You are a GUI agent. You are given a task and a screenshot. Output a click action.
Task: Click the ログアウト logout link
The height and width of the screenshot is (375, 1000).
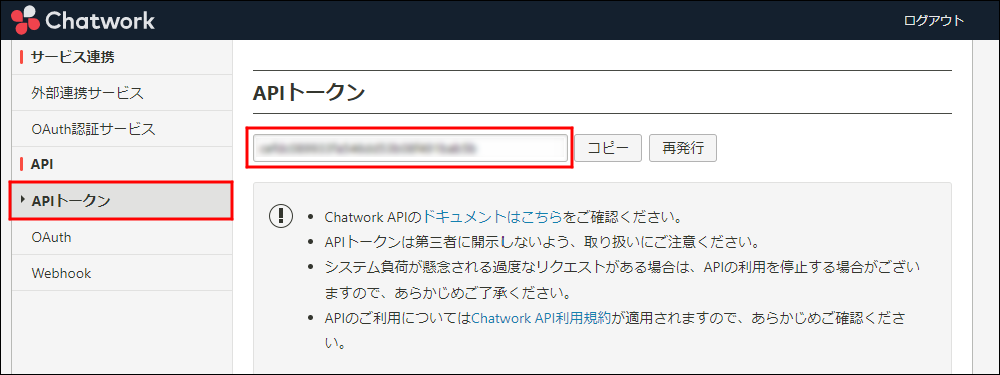(x=934, y=20)
